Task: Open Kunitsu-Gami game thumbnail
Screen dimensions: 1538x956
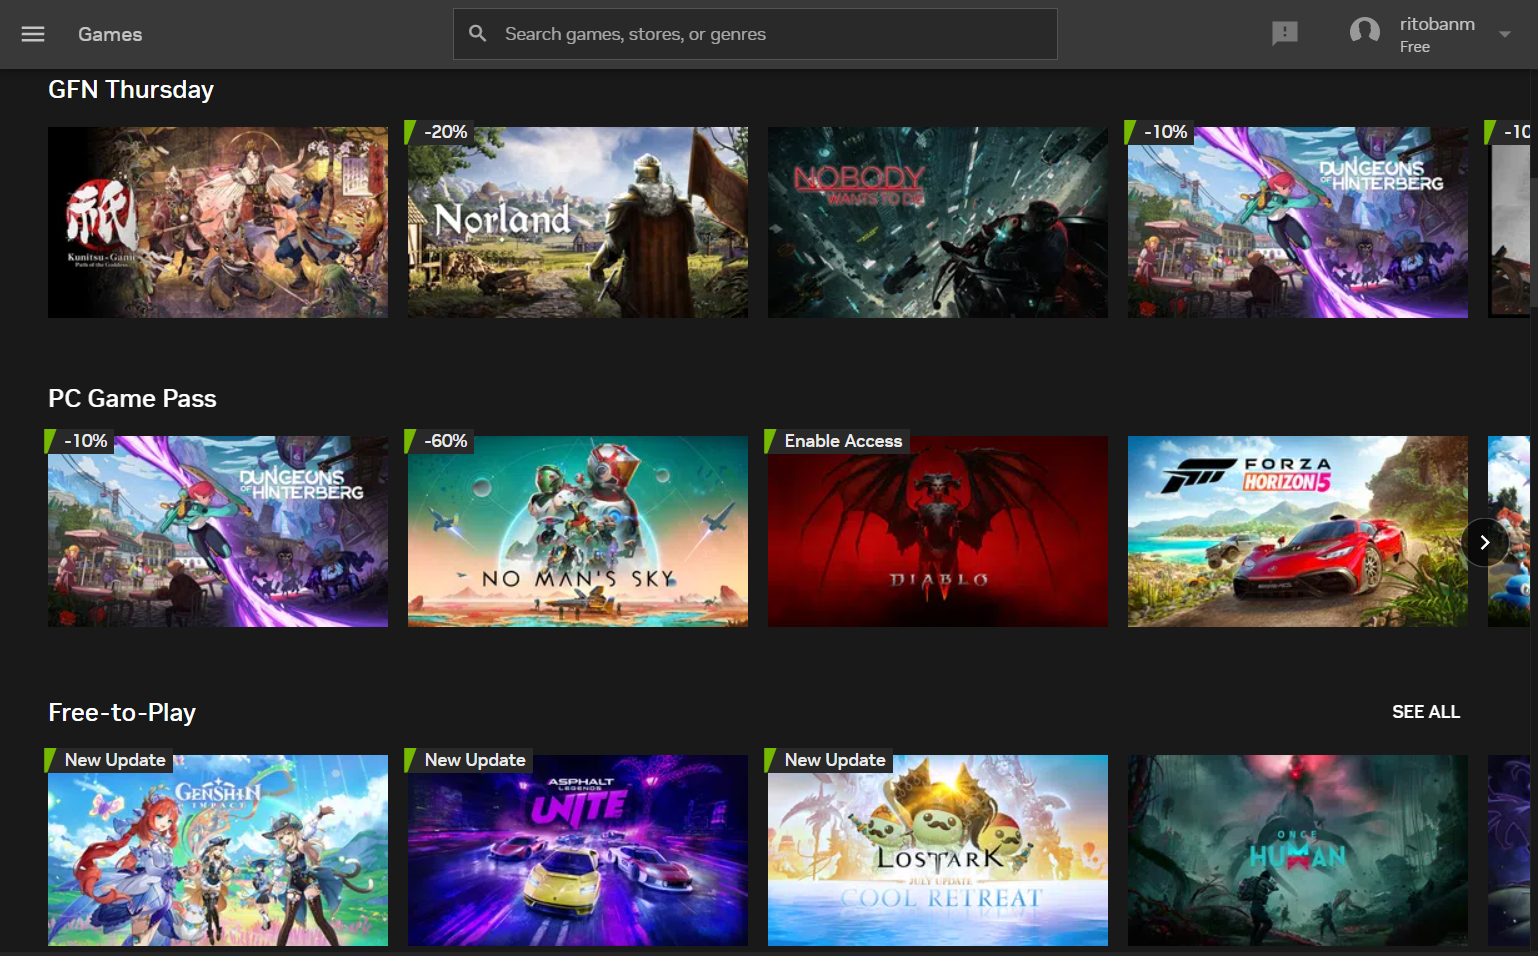Action: [x=217, y=222]
